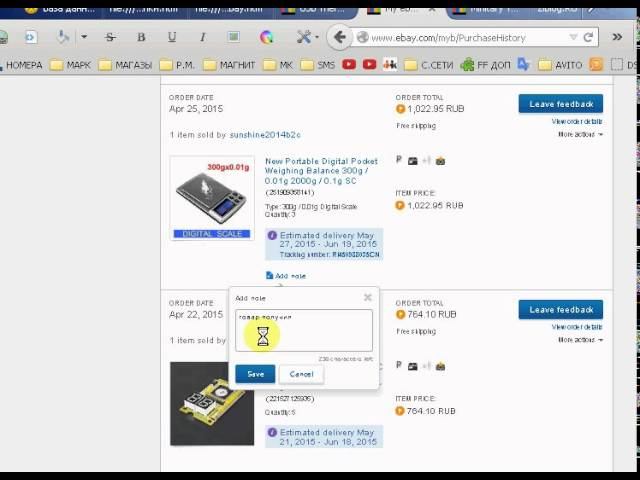Open the address bar history dropdown arrow
The height and width of the screenshot is (480, 640).
(x=573, y=38)
